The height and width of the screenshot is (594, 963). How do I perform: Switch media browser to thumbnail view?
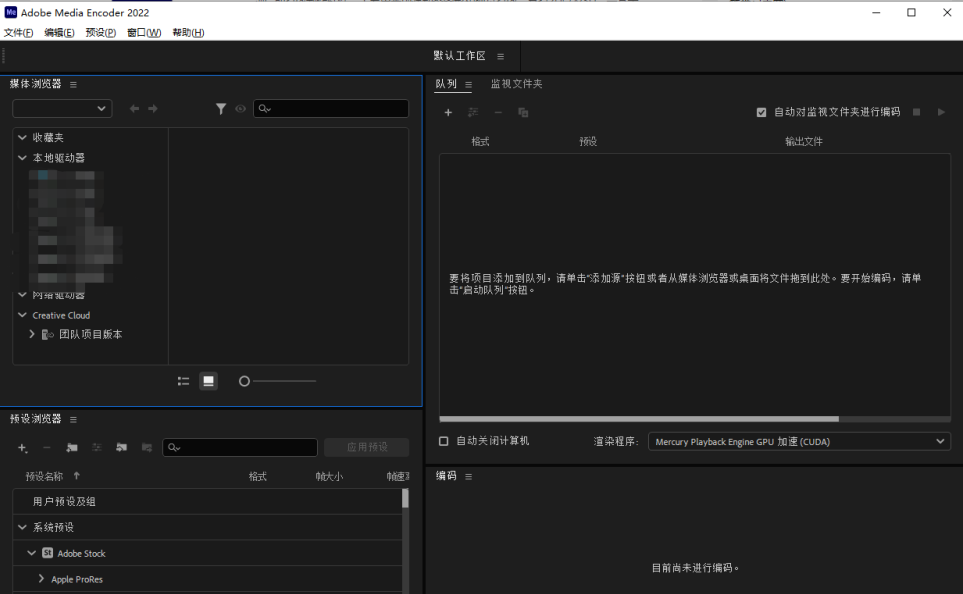click(x=208, y=381)
